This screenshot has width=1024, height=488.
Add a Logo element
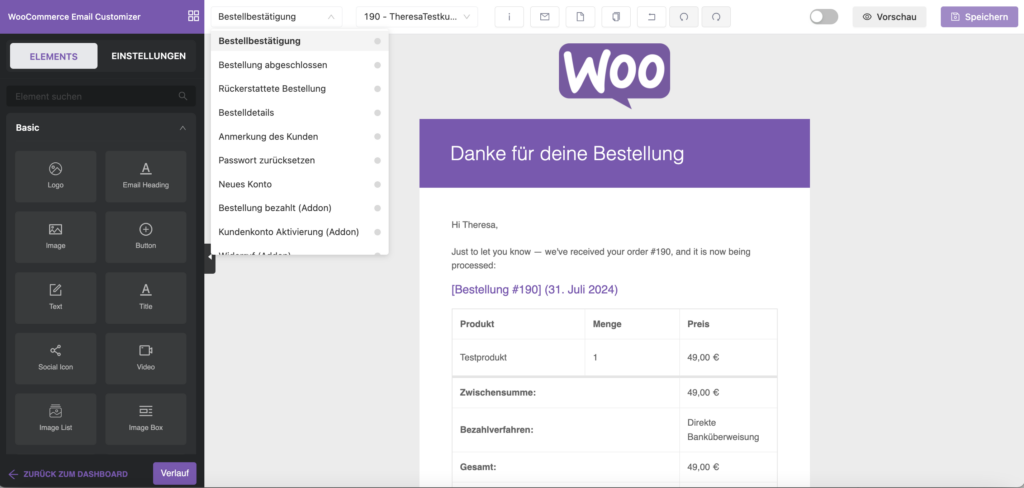56,176
